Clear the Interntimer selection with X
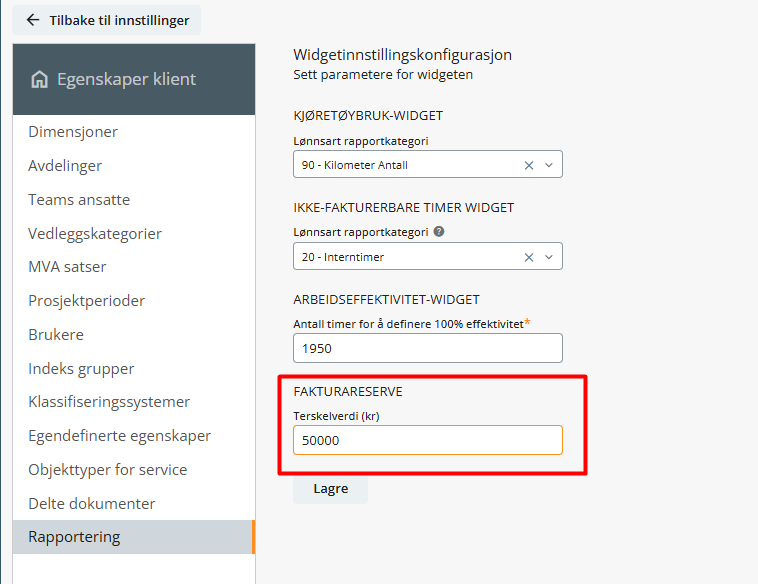This screenshot has width=758, height=584. 529,257
